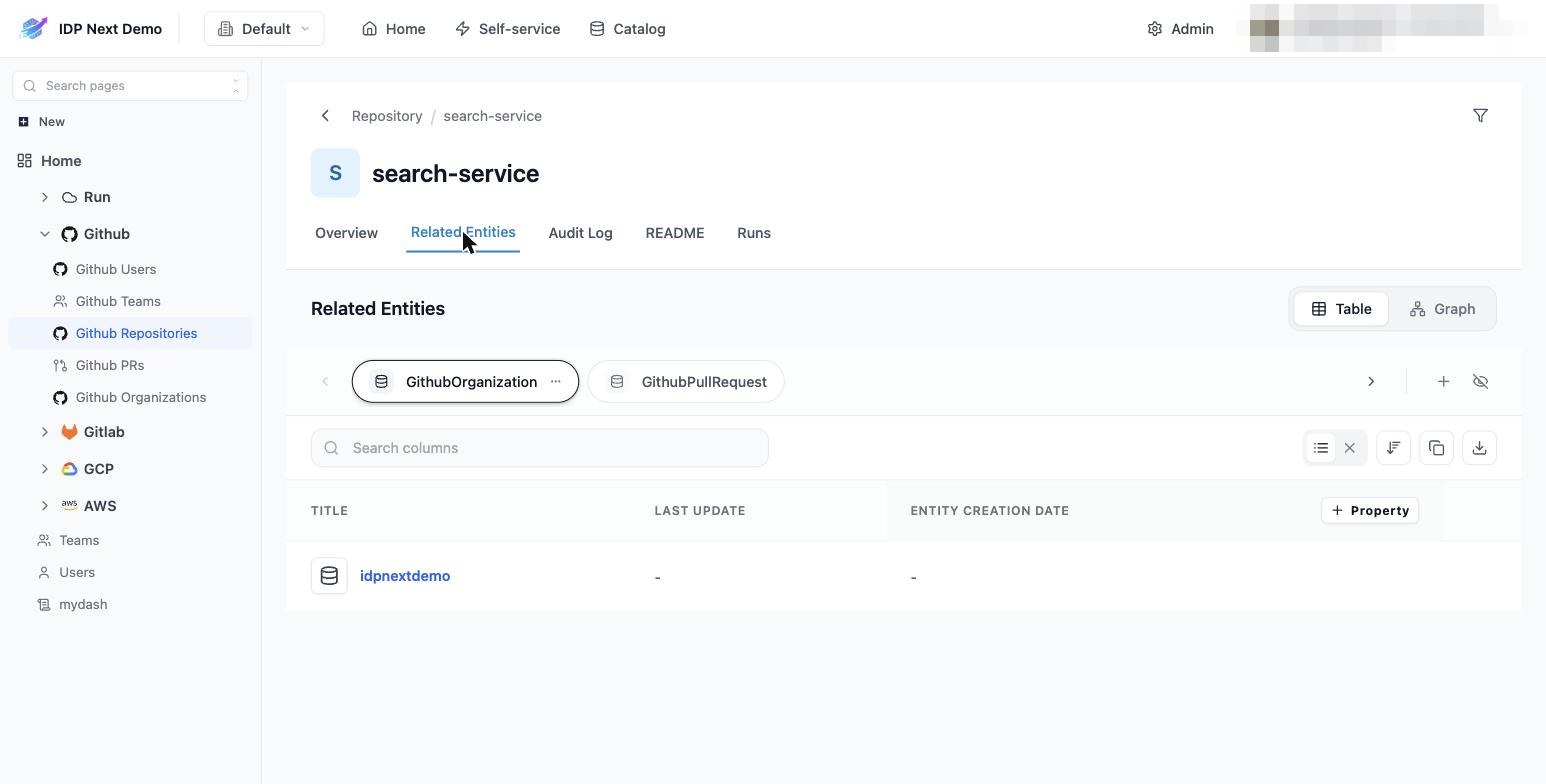Open the sort columns icon

click(1393, 448)
